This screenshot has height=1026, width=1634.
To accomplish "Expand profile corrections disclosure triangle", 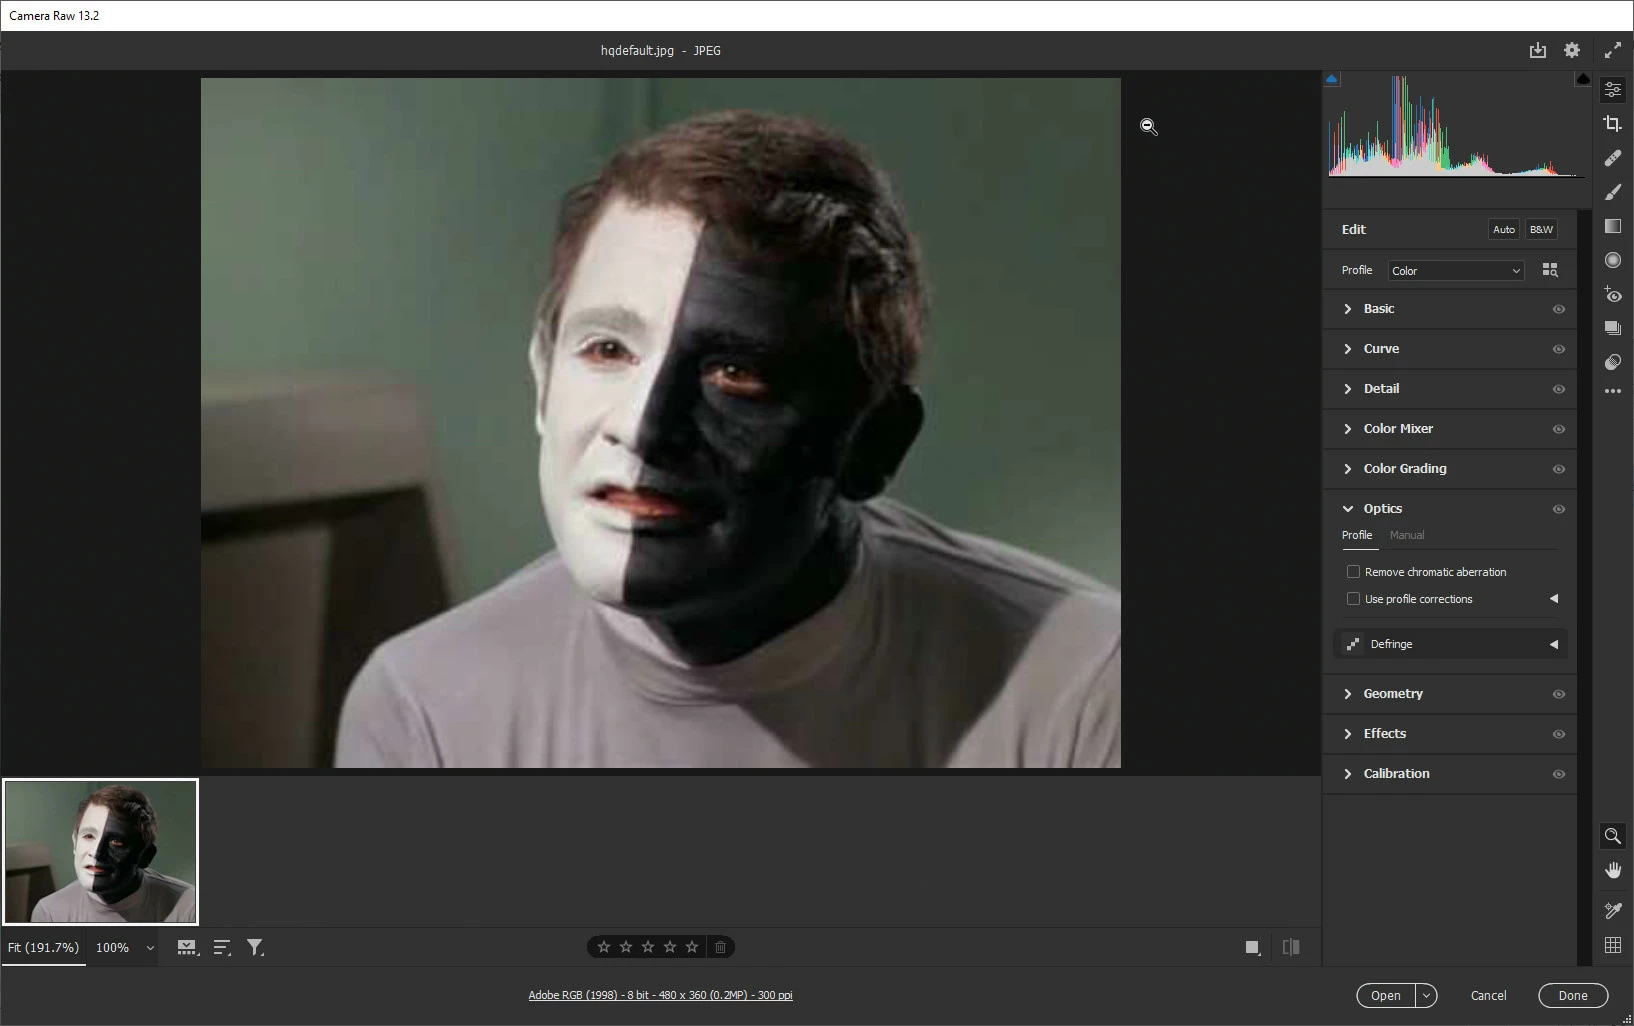I will pyautogui.click(x=1554, y=599).
